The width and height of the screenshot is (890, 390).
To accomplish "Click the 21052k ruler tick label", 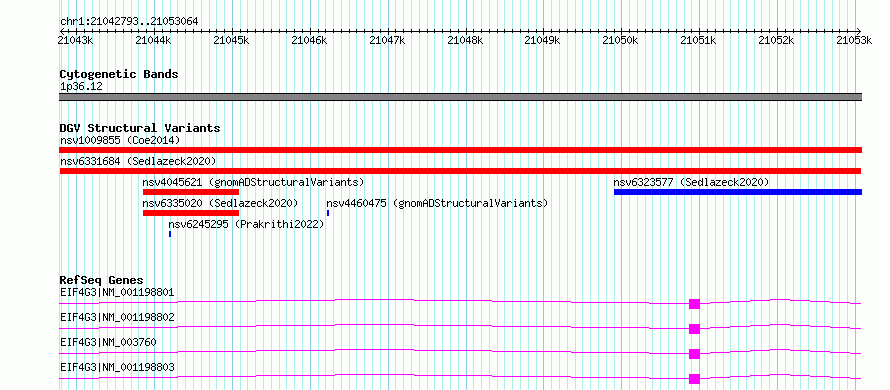I will pyautogui.click(x=777, y=40).
